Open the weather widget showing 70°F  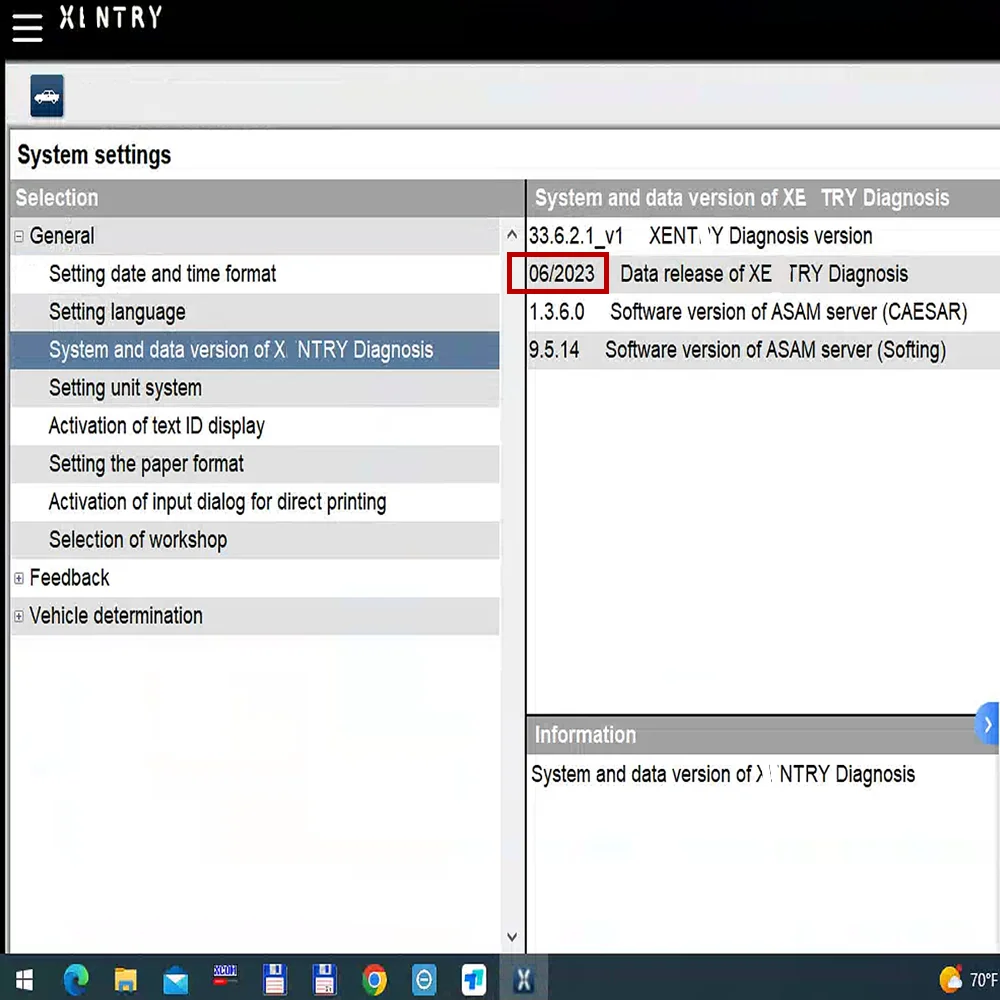pyautogui.click(x=969, y=979)
